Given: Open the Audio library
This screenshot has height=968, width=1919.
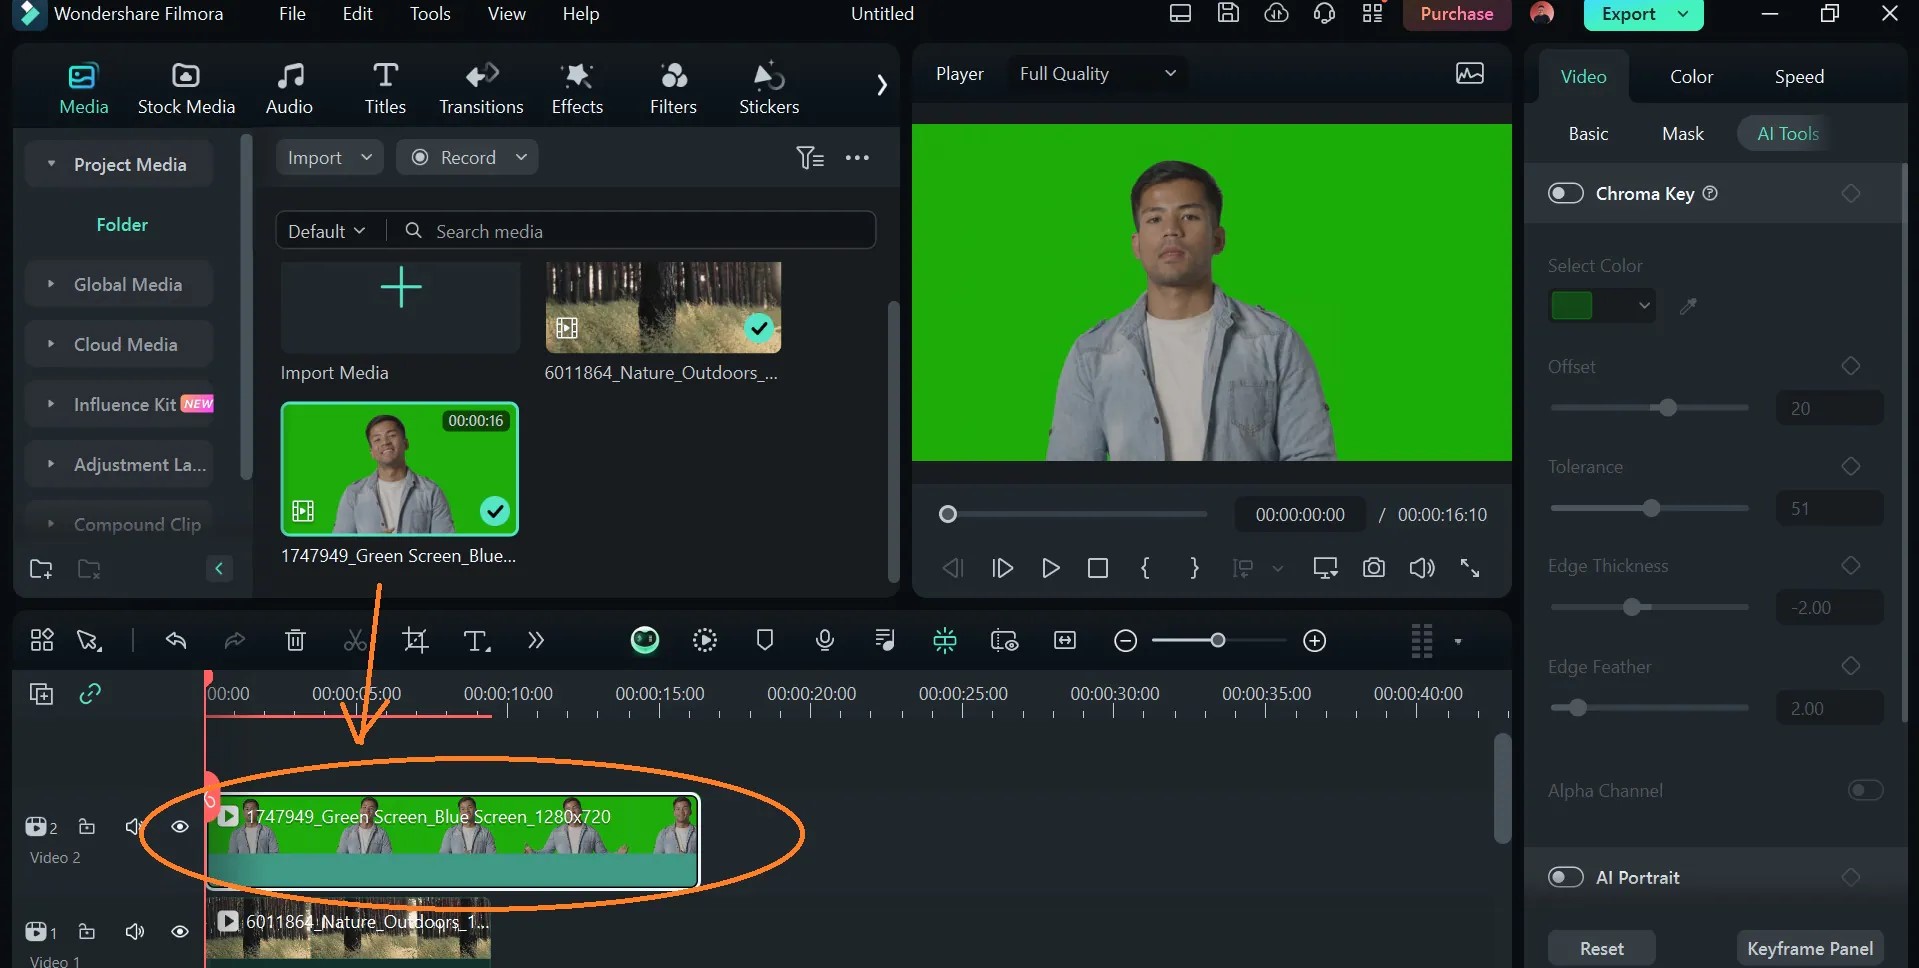Looking at the screenshot, I should click(x=289, y=88).
